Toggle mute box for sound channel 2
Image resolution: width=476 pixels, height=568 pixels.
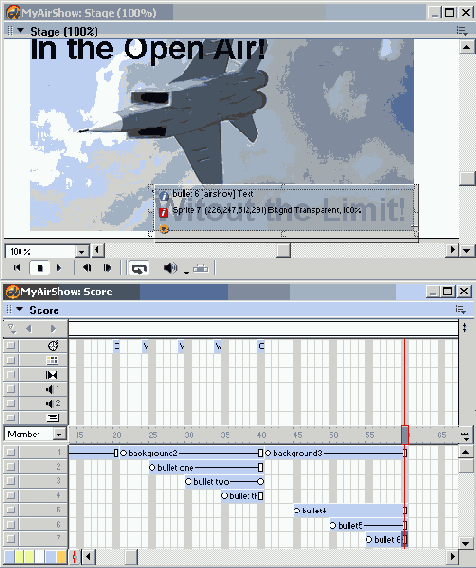coord(11,403)
